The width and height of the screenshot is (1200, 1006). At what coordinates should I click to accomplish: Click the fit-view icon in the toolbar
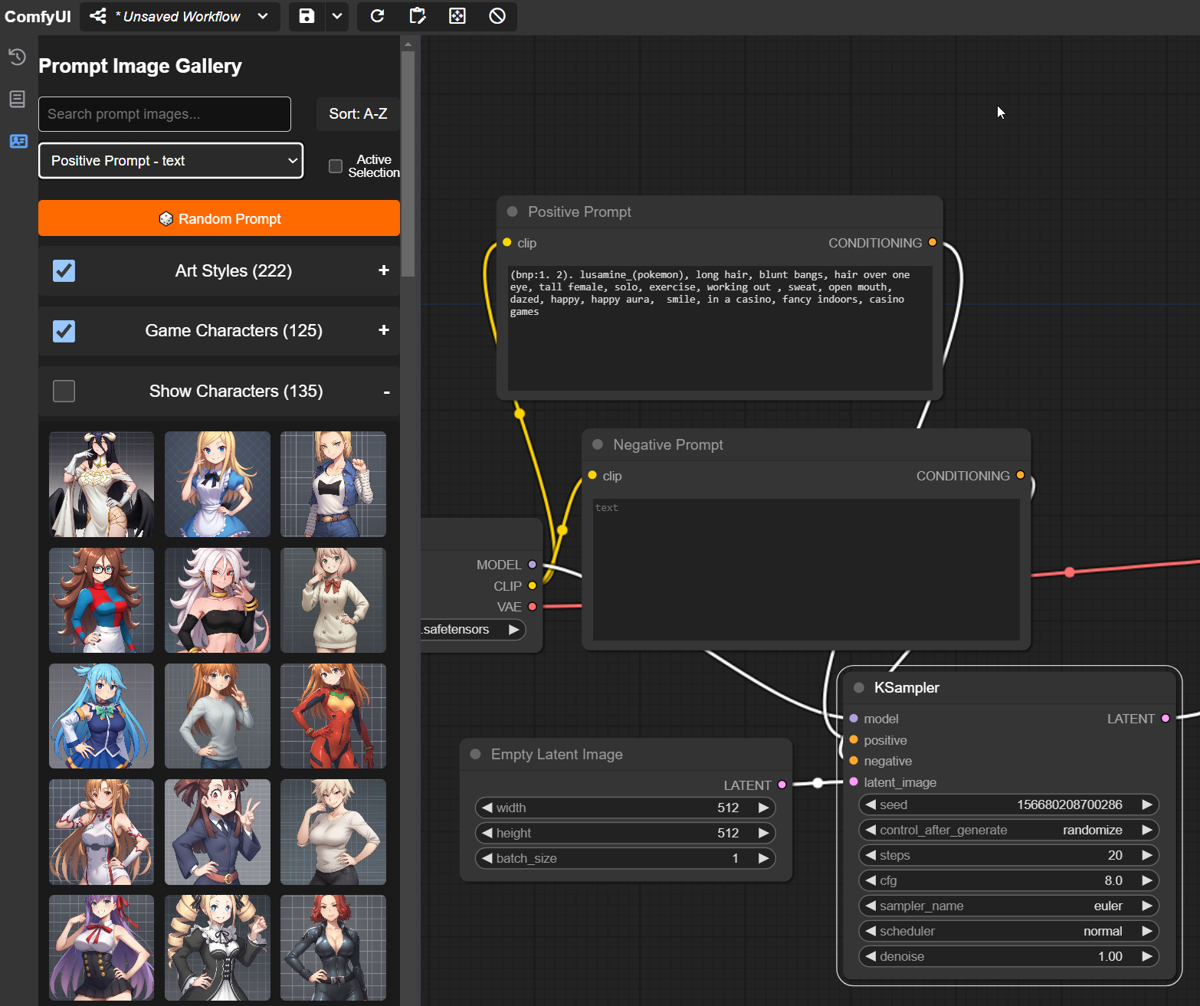(457, 16)
